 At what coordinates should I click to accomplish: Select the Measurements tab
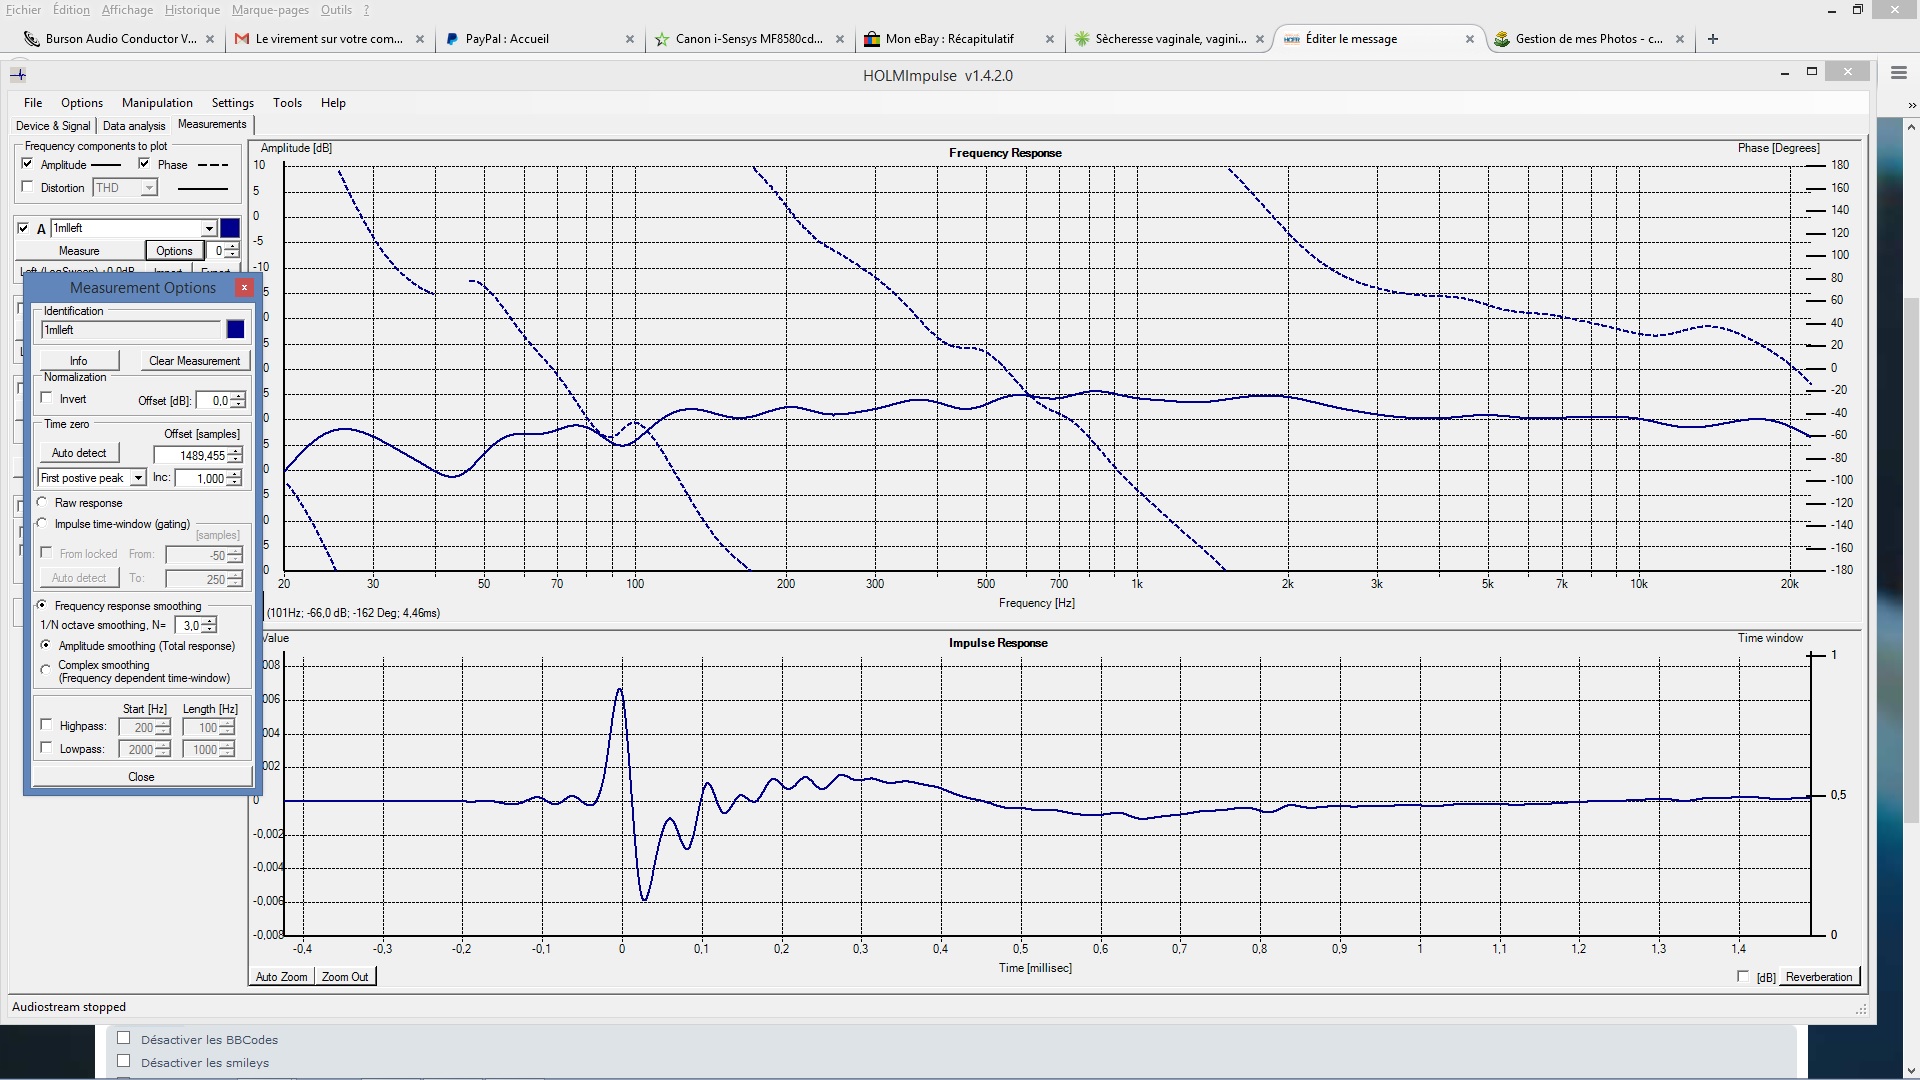pos(212,125)
